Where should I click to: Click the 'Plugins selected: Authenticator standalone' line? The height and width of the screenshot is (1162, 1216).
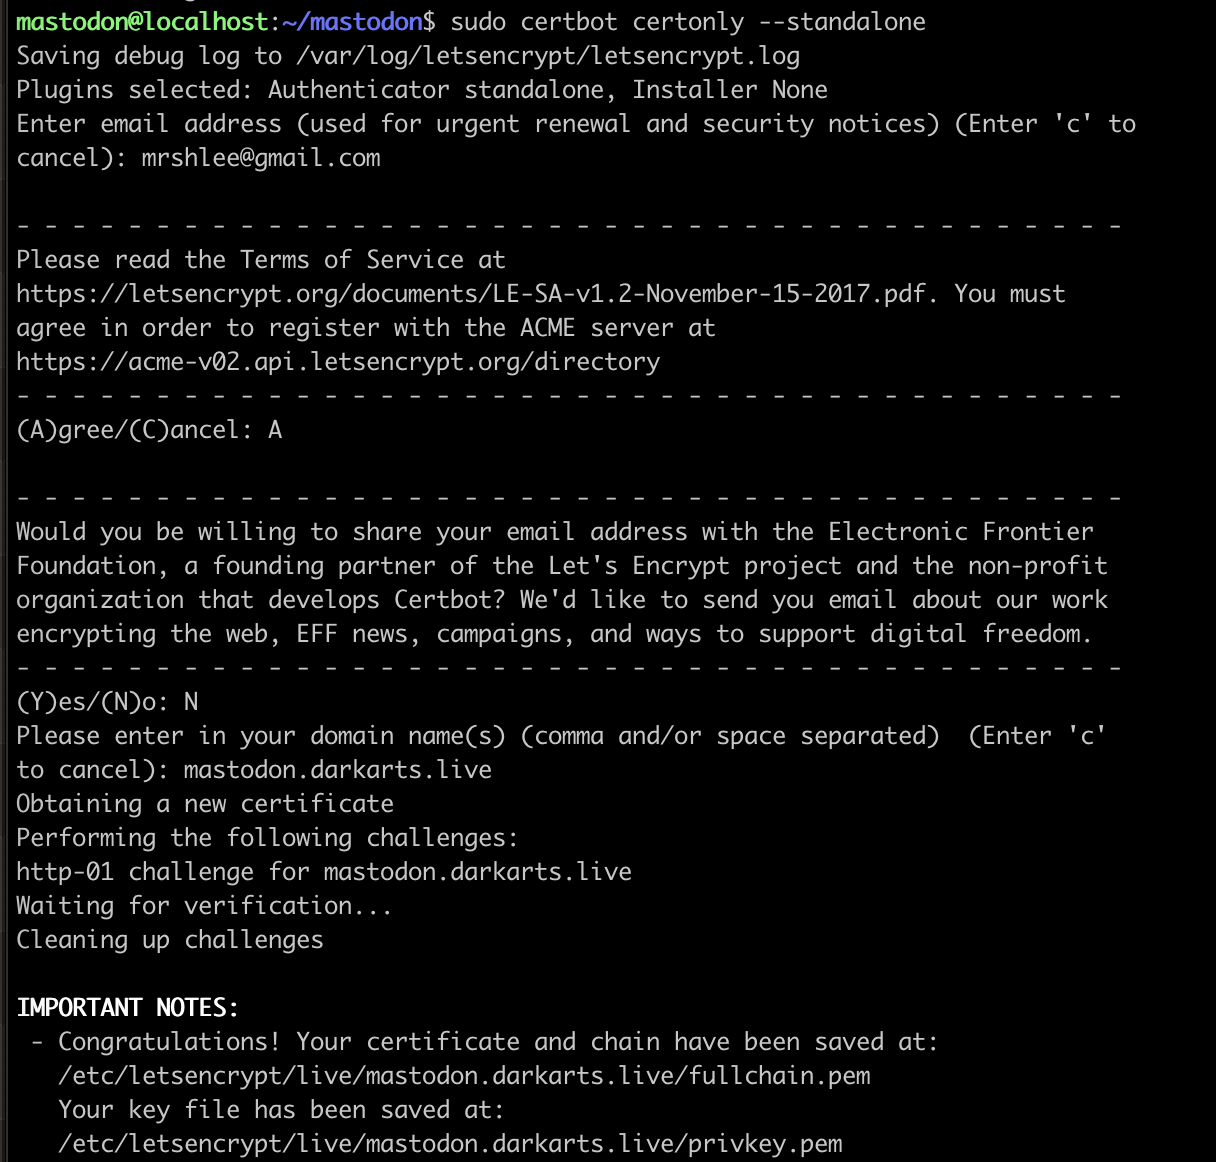click(422, 90)
